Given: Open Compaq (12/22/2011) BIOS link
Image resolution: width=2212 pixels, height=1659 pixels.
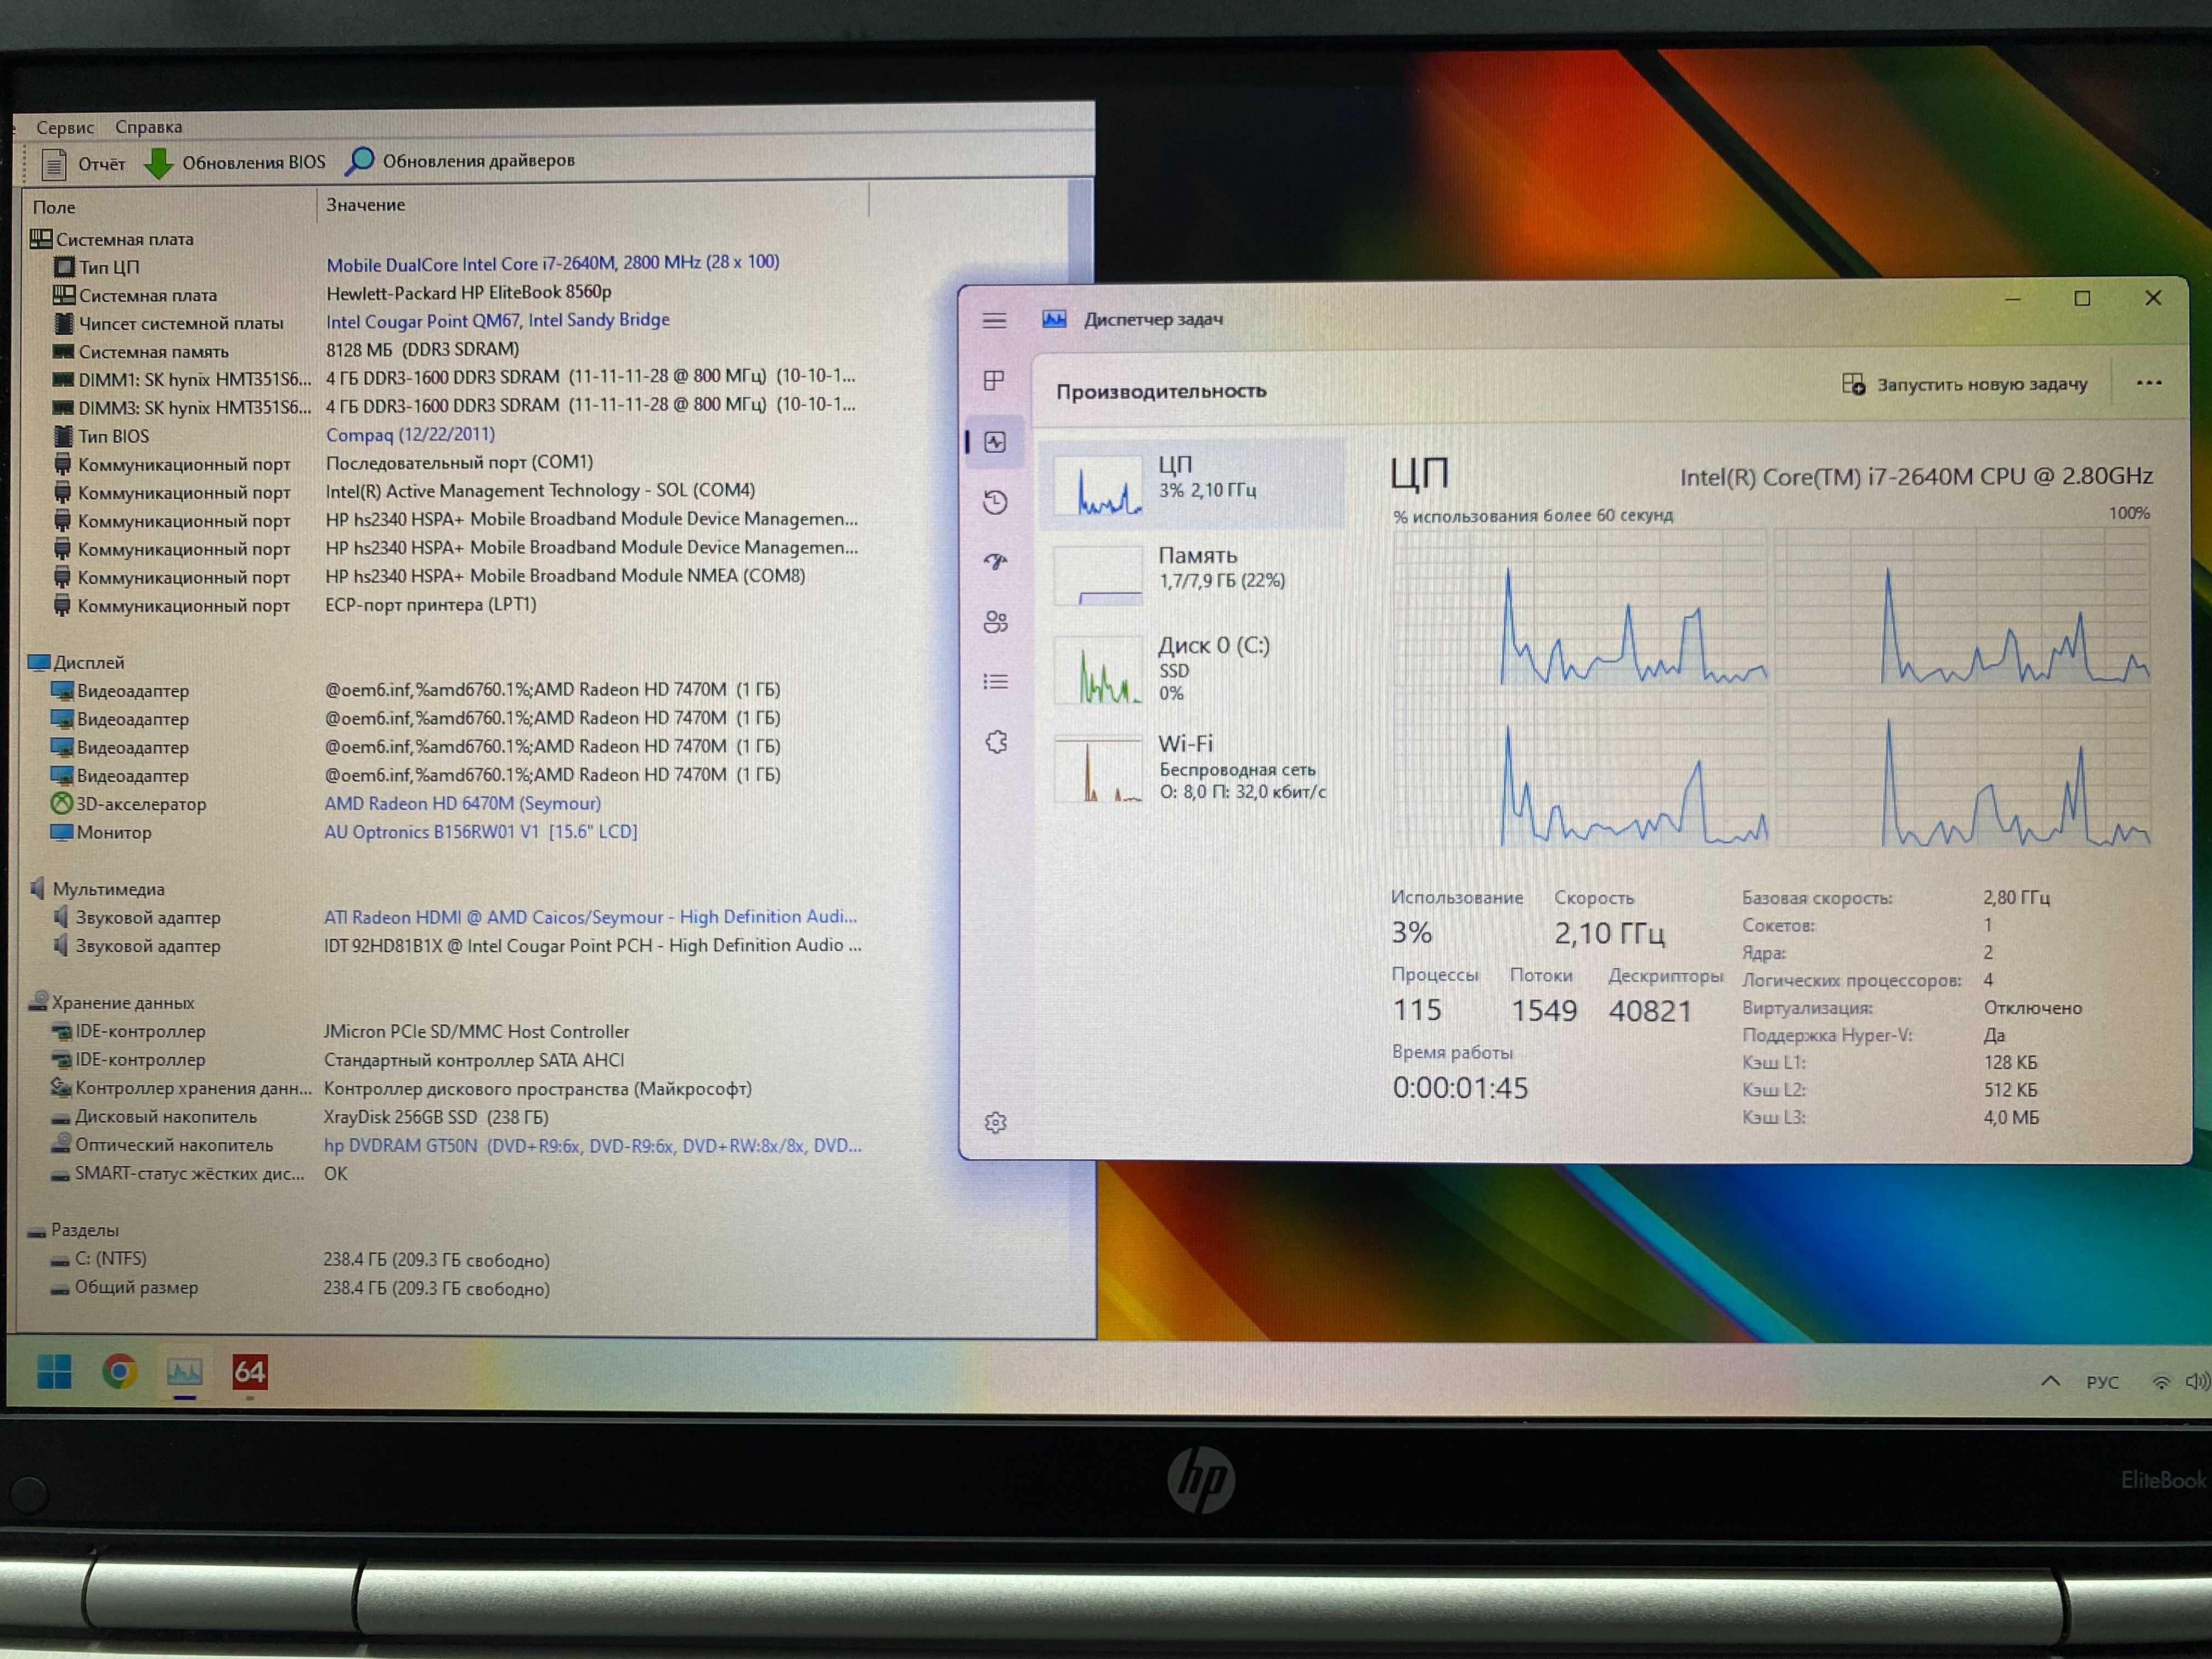Looking at the screenshot, I should 410,434.
